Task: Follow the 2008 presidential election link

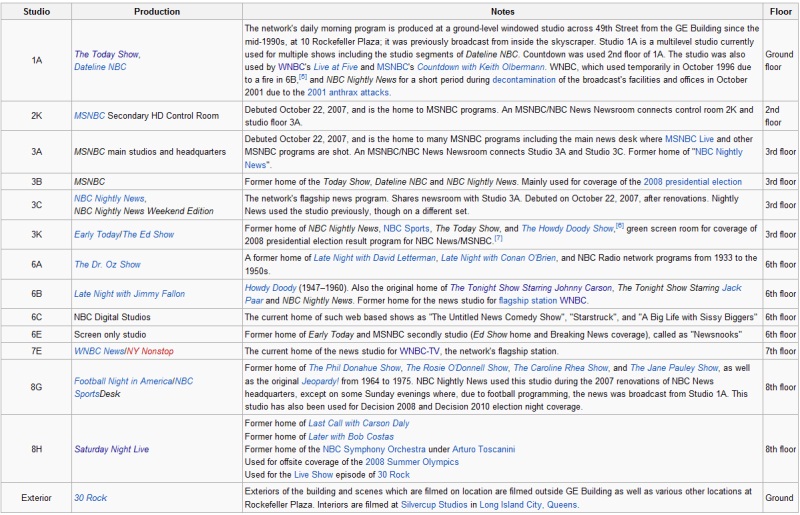Action: (x=692, y=182)
